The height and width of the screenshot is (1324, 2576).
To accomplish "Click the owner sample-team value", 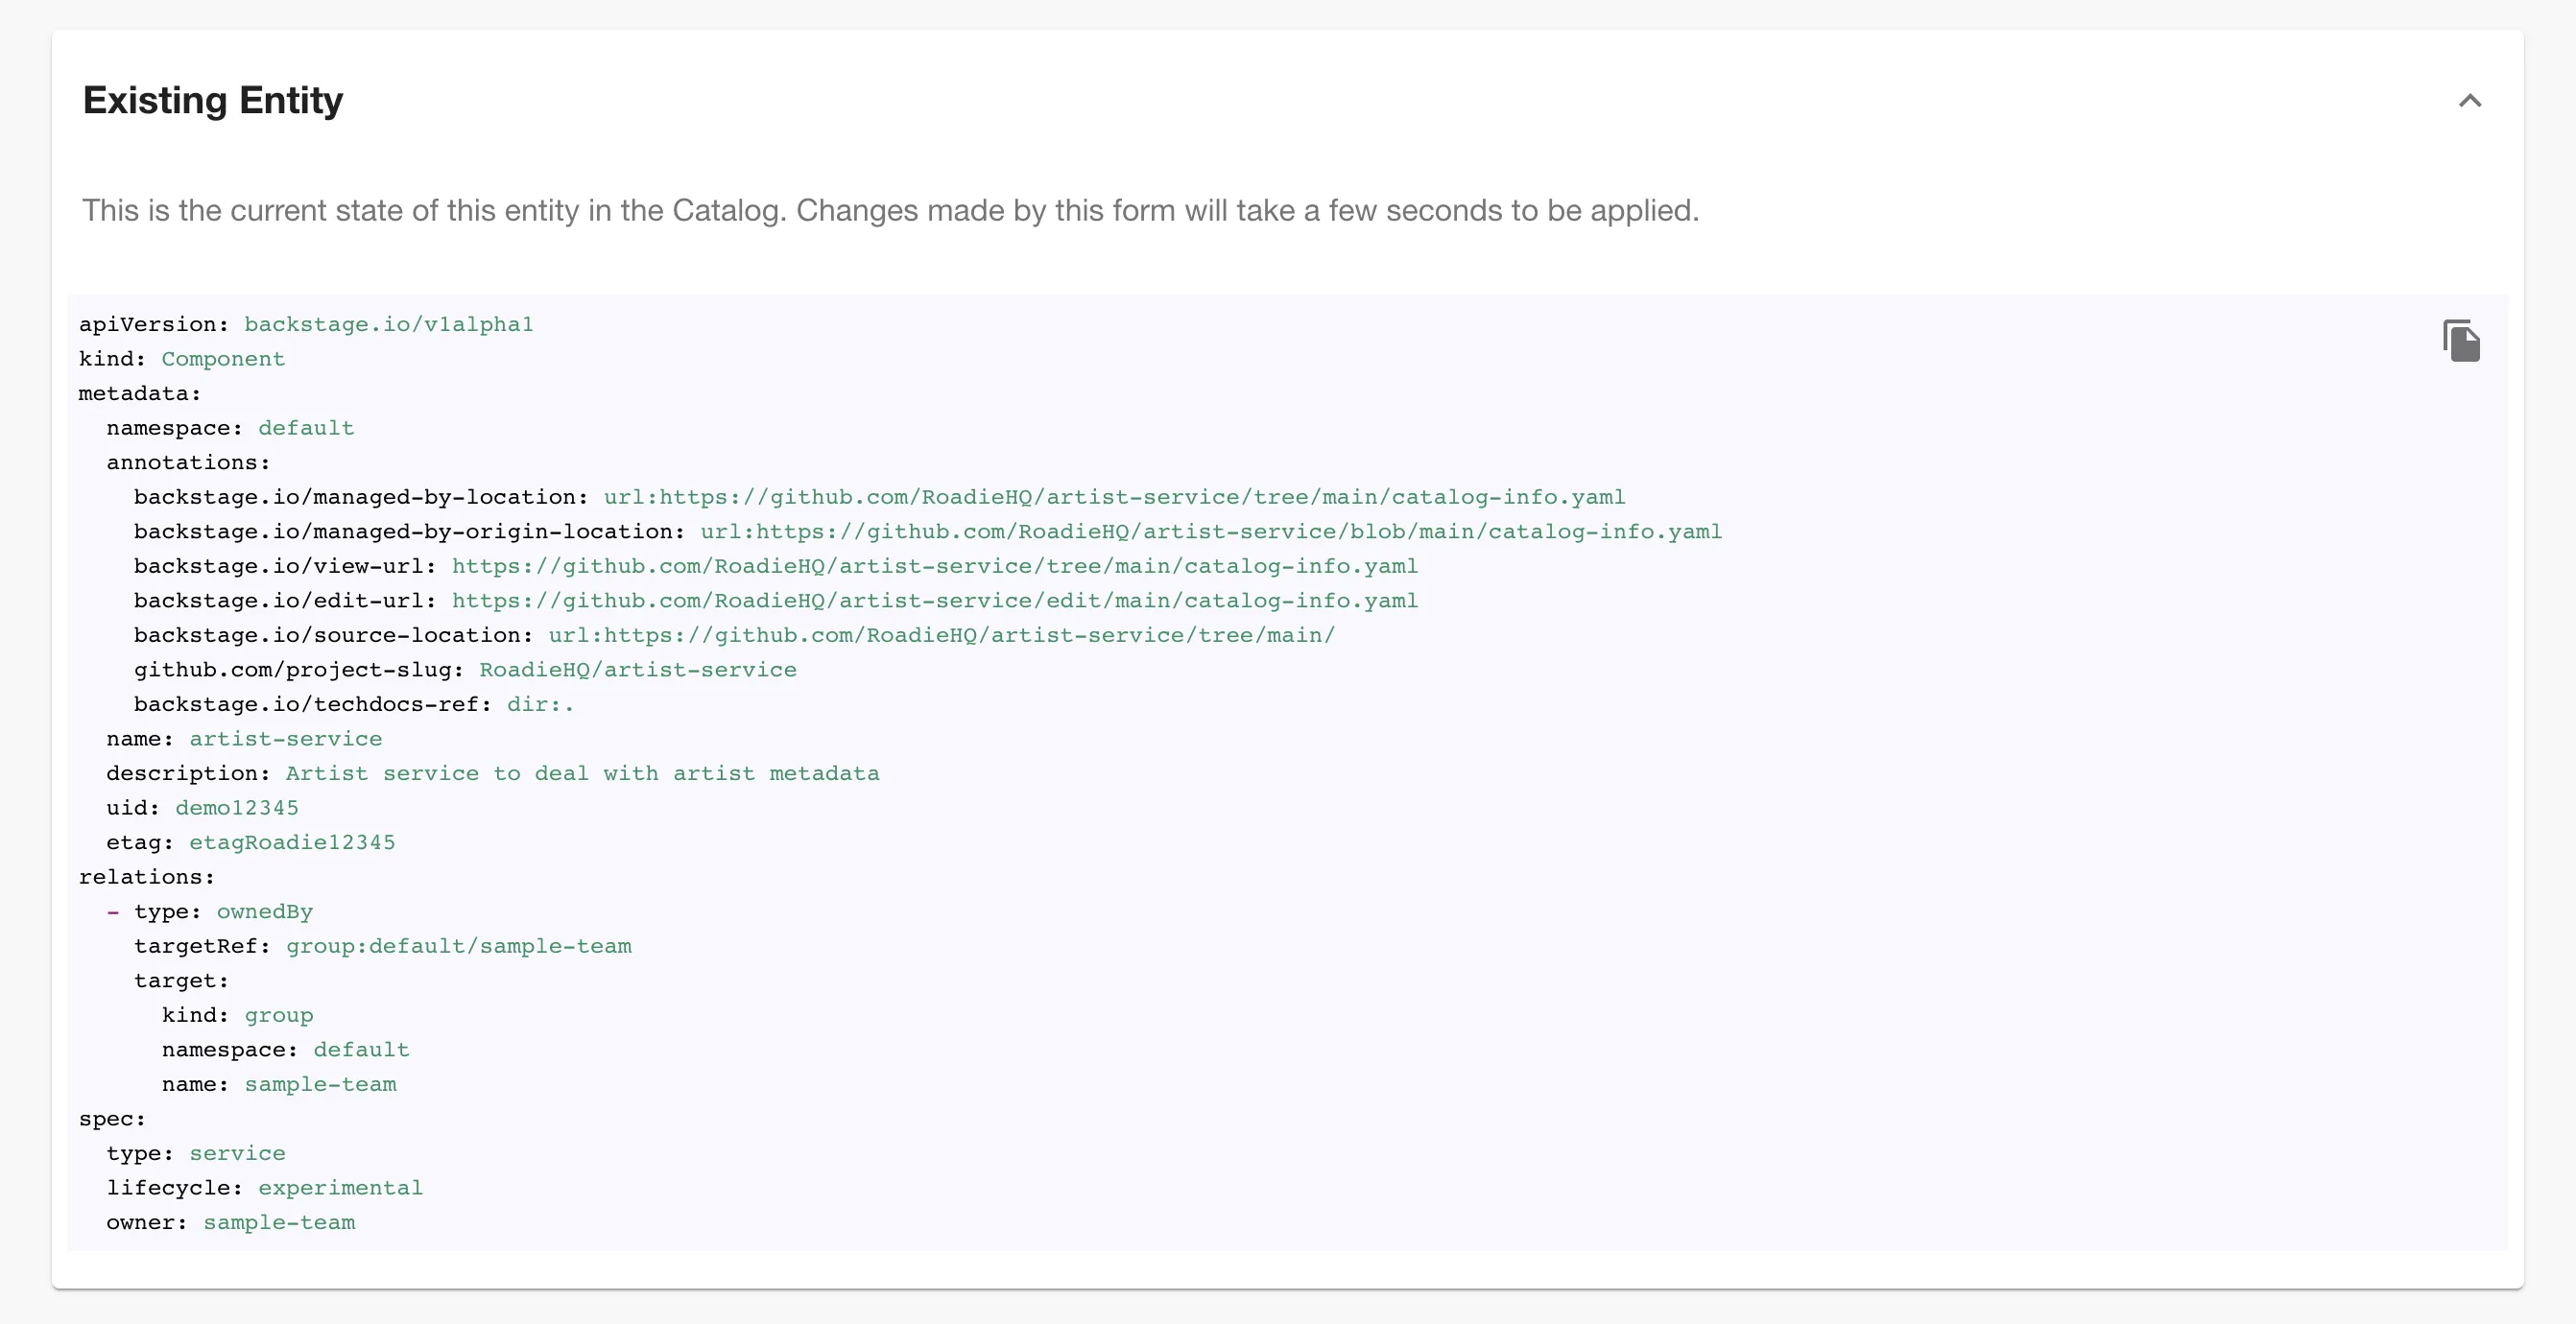I will pyautogui.click(x=279, y=1223).
